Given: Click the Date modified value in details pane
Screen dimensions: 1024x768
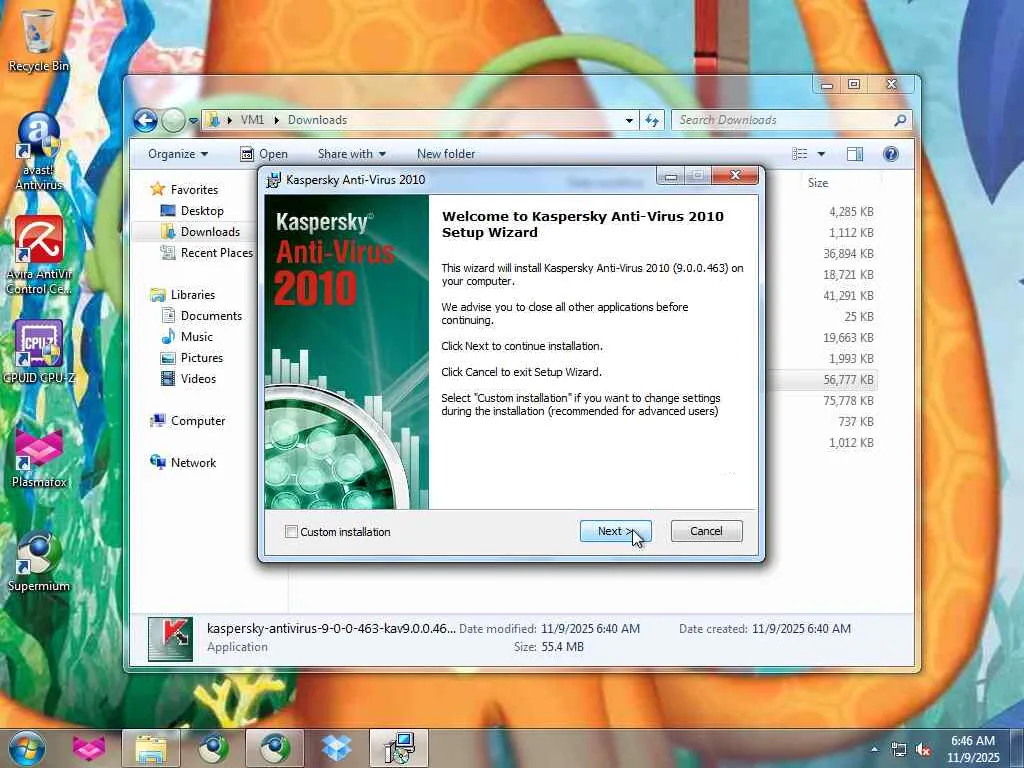Looking at the screenshot, I should [x=590, y=629].
